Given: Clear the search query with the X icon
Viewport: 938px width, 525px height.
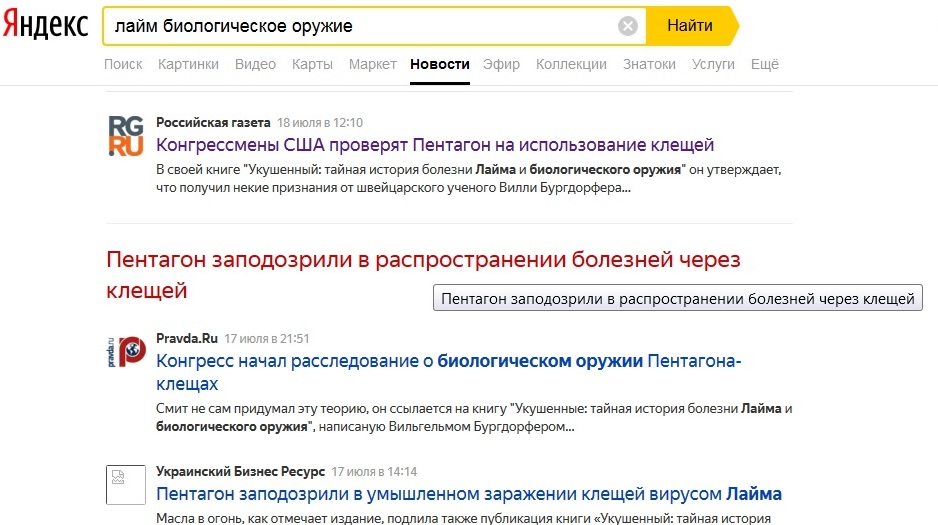Looking at the screenshot, I should [628, 26].
